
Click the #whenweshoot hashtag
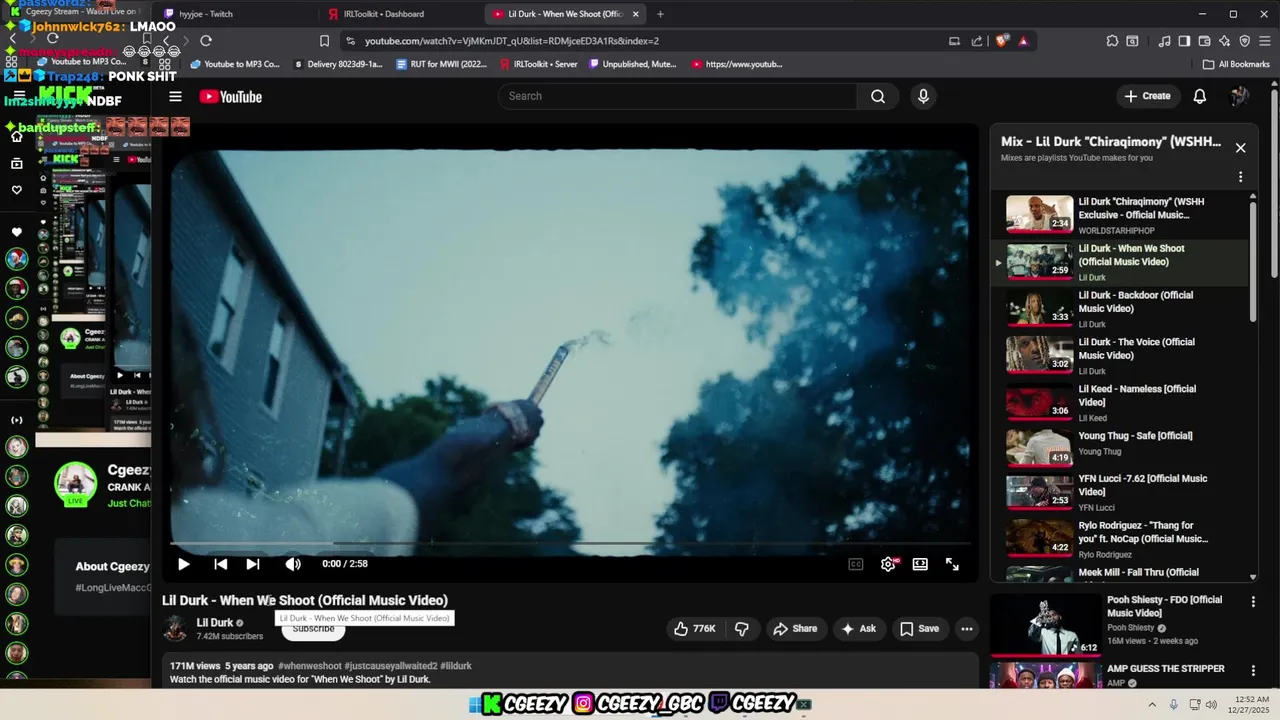click(x=310, y=666)
